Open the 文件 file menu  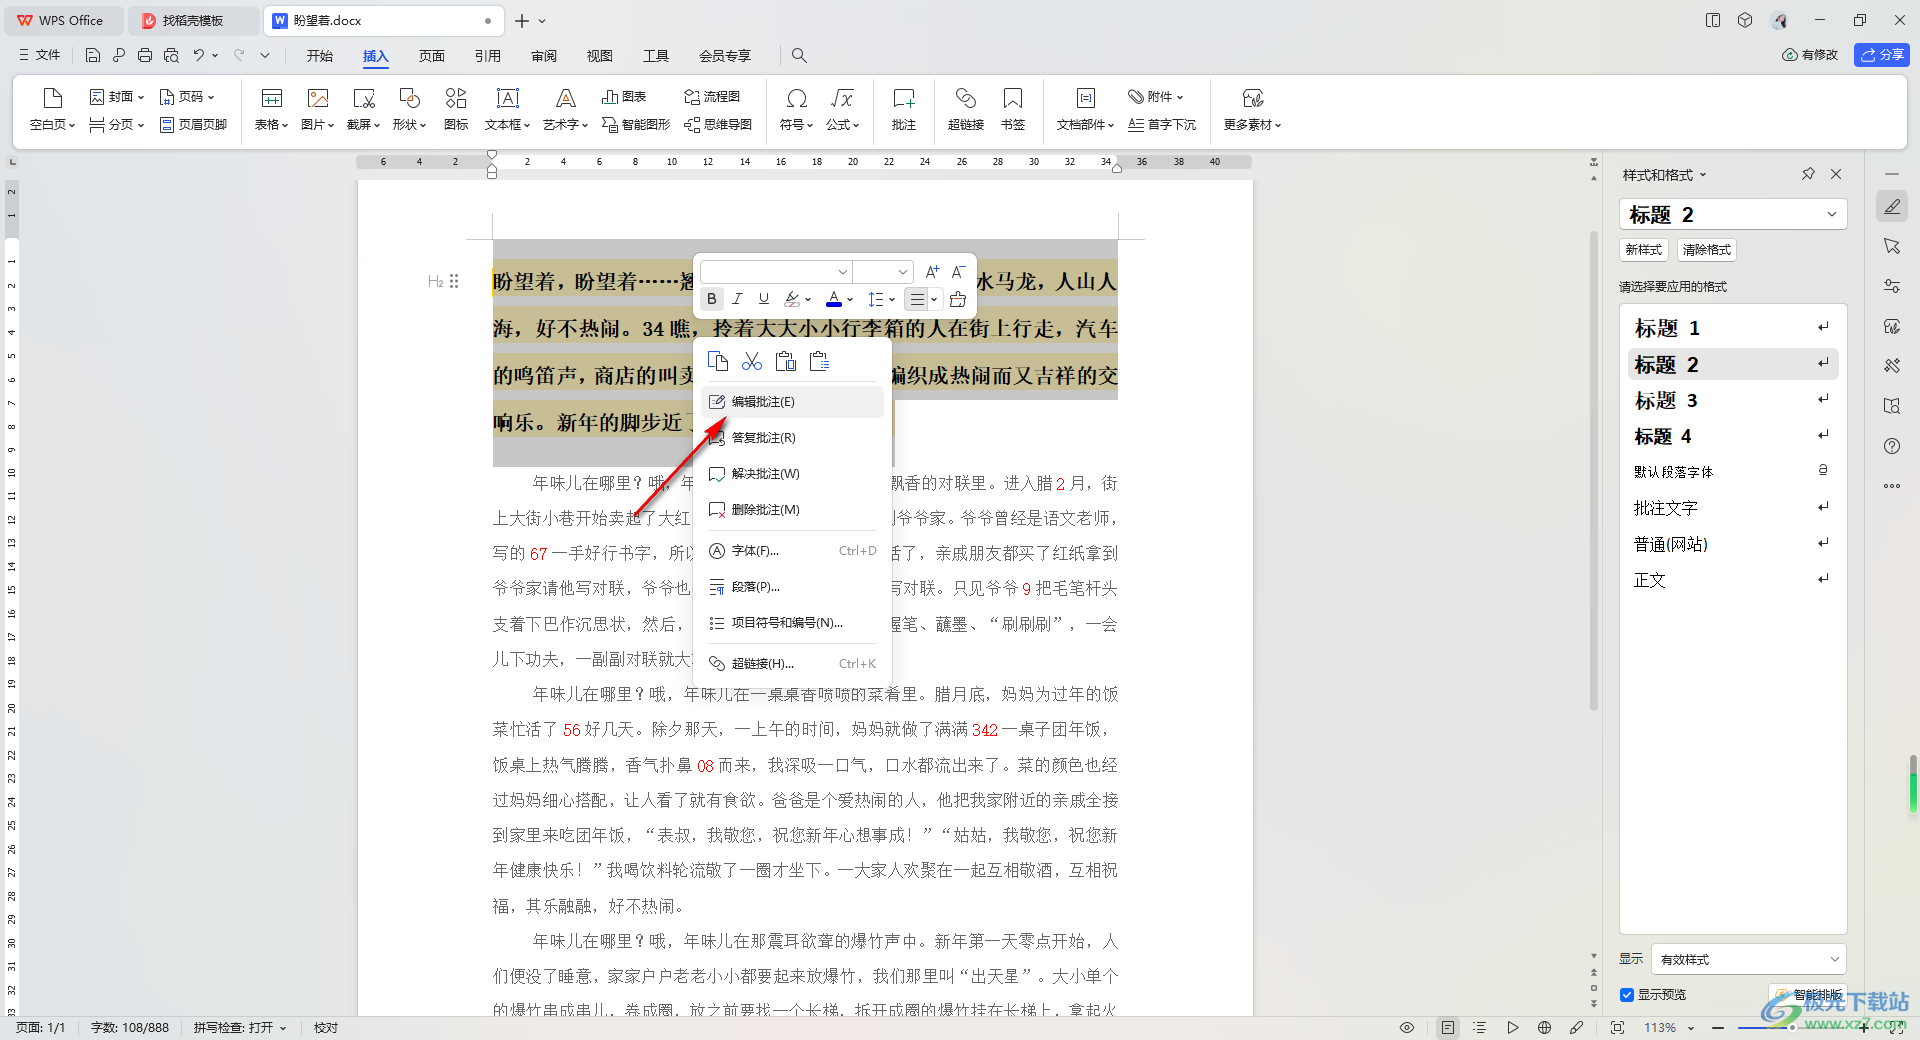40,56
